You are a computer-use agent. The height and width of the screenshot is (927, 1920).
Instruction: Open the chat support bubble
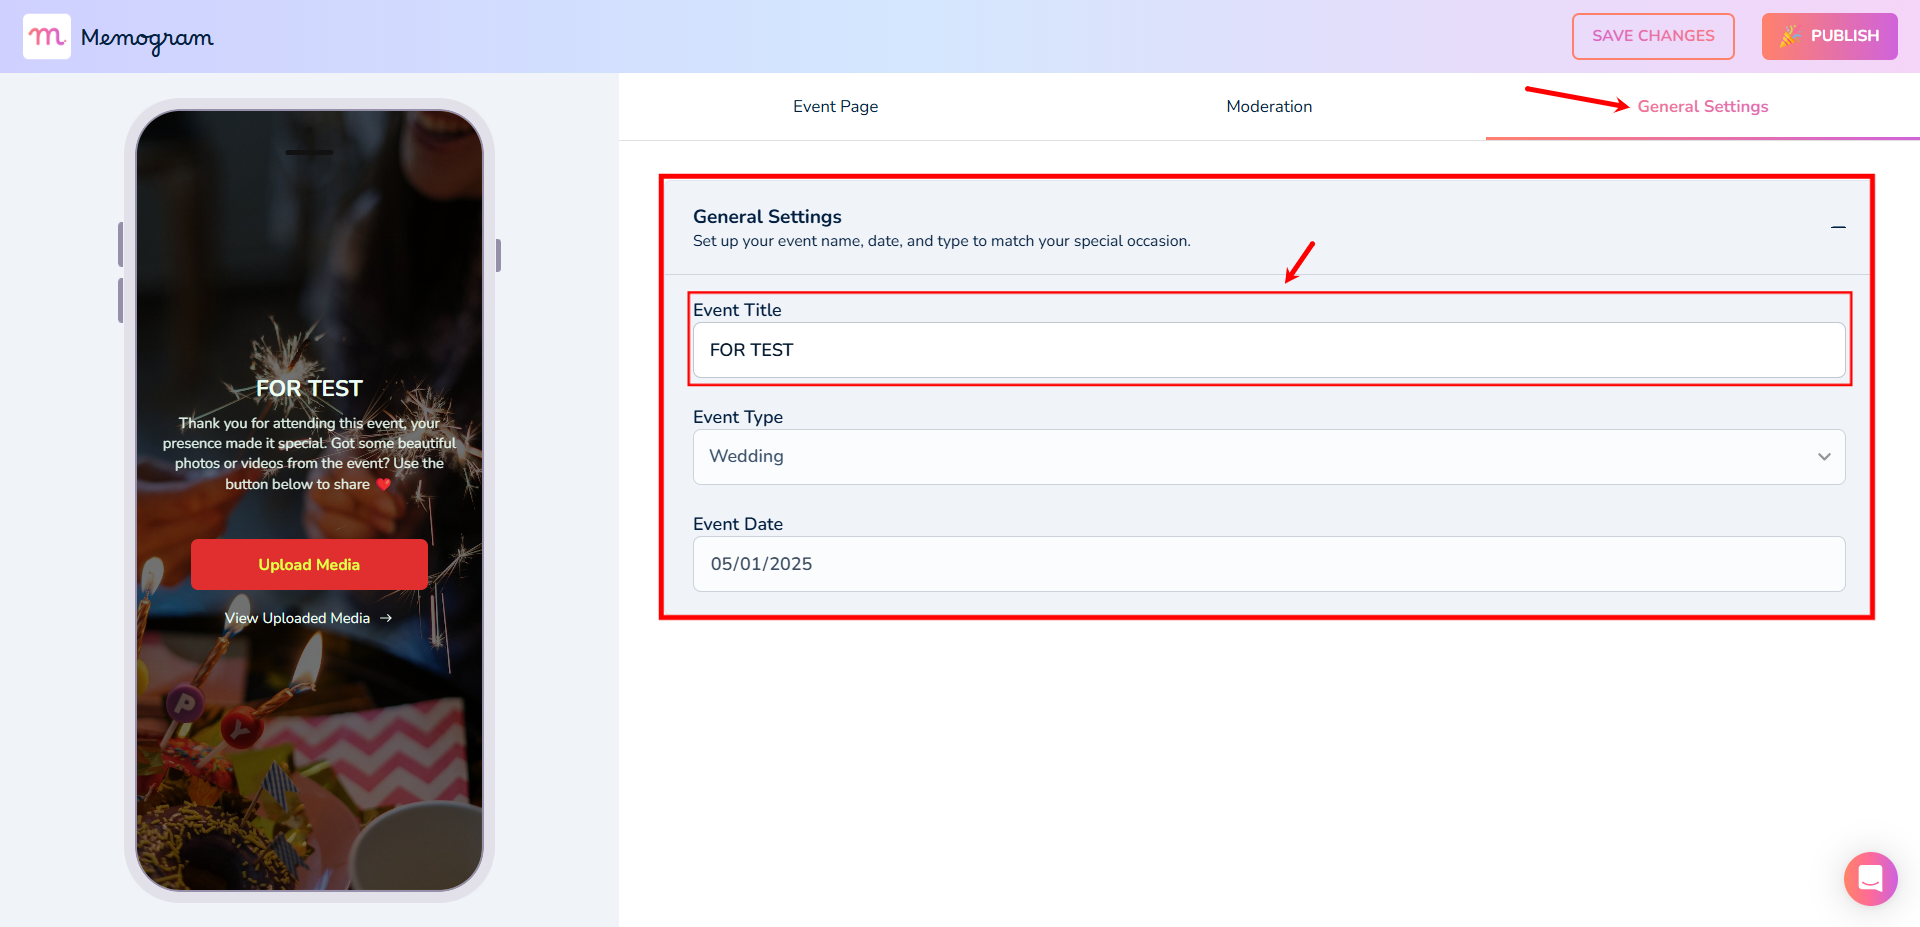click(1870, 878)
